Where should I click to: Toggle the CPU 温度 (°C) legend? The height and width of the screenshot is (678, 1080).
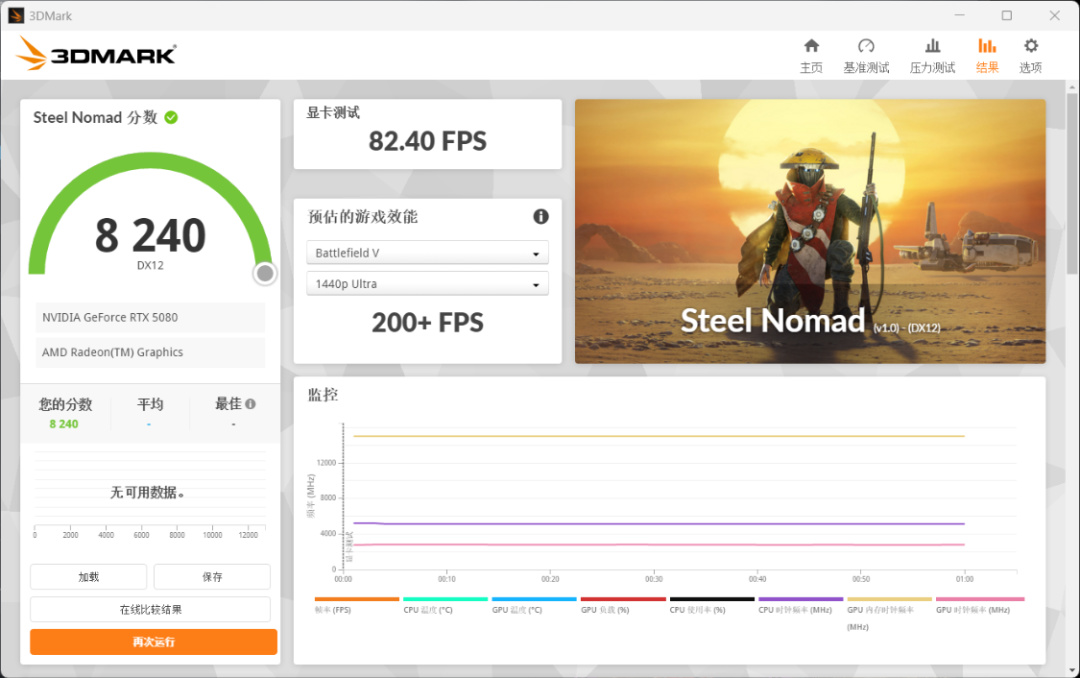tap(445, 604)
